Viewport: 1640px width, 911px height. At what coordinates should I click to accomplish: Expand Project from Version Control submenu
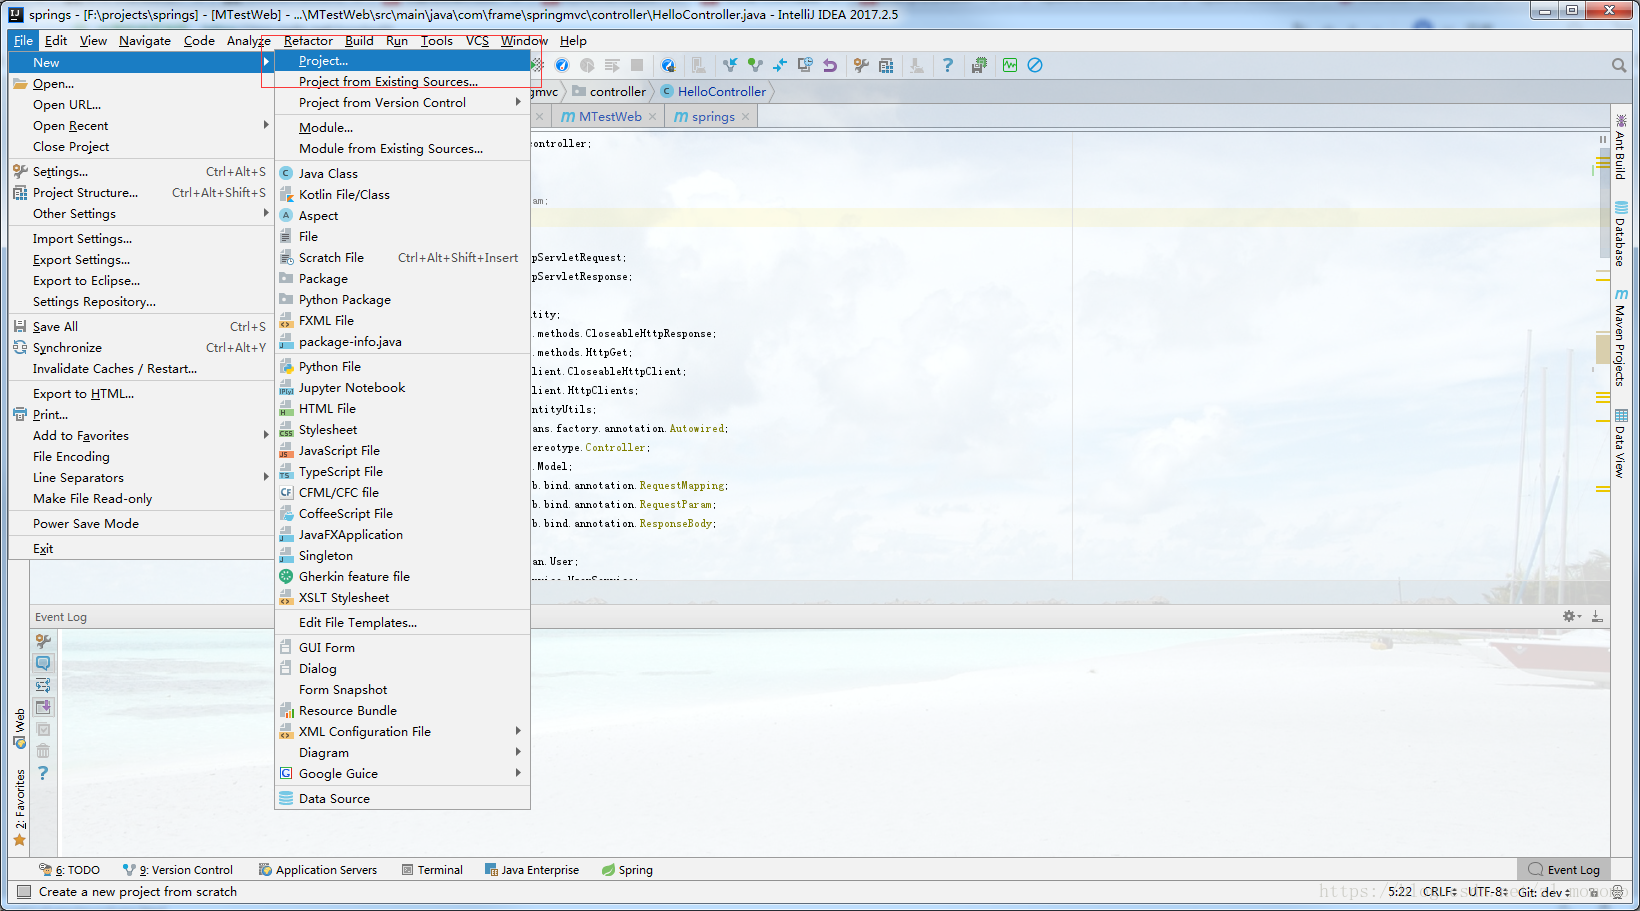[x=402, y=102]
